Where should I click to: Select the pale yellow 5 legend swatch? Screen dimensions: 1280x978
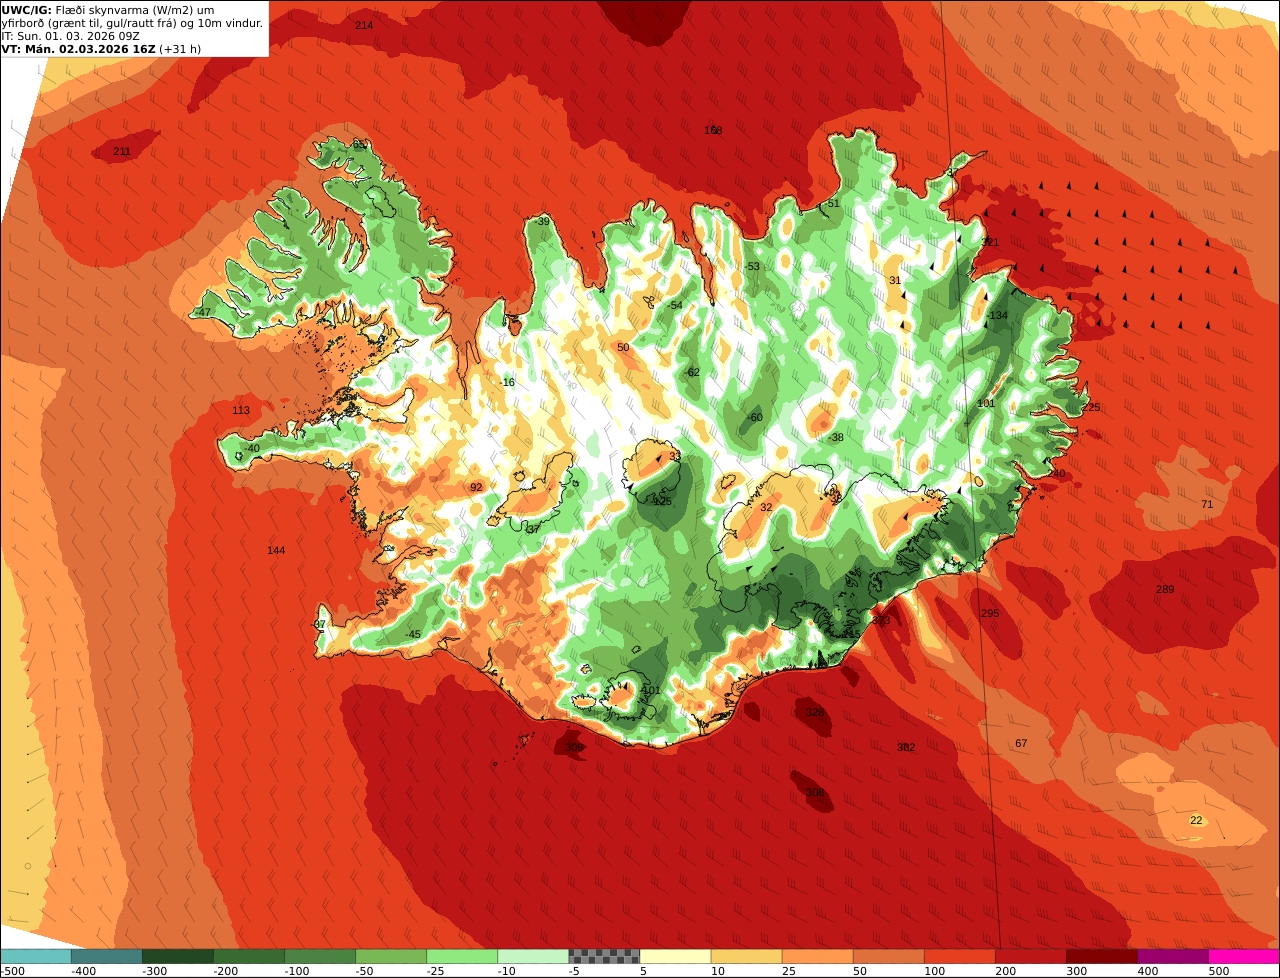[675, 956]
